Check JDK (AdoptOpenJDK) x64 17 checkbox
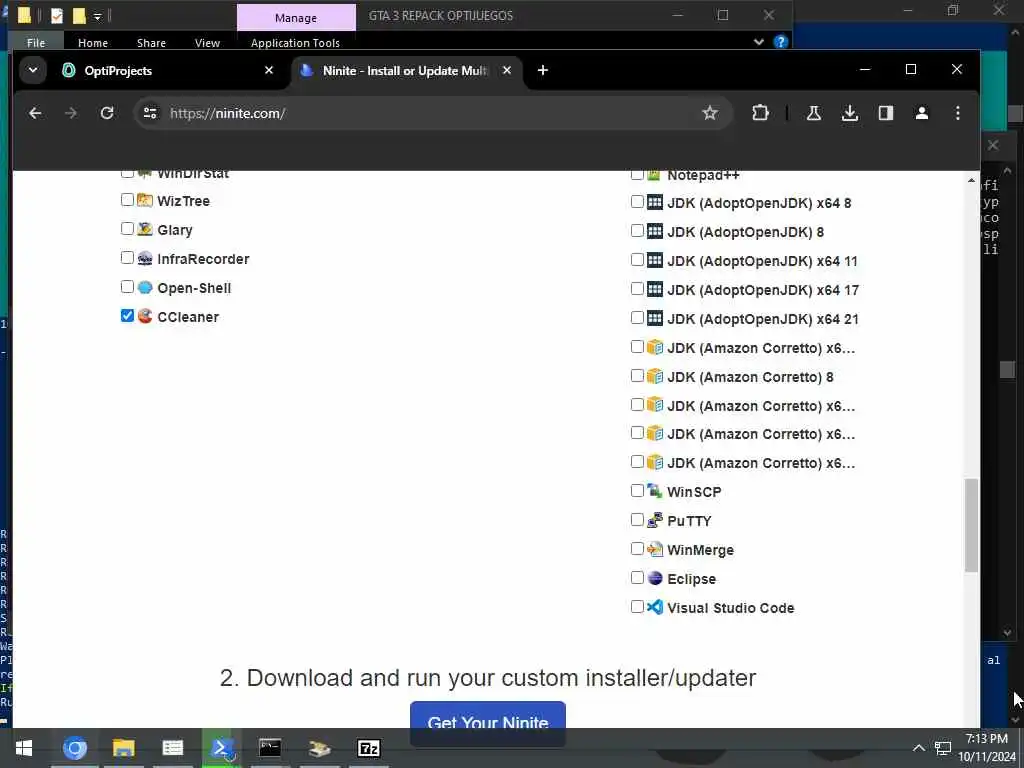 tap(637, 288)
